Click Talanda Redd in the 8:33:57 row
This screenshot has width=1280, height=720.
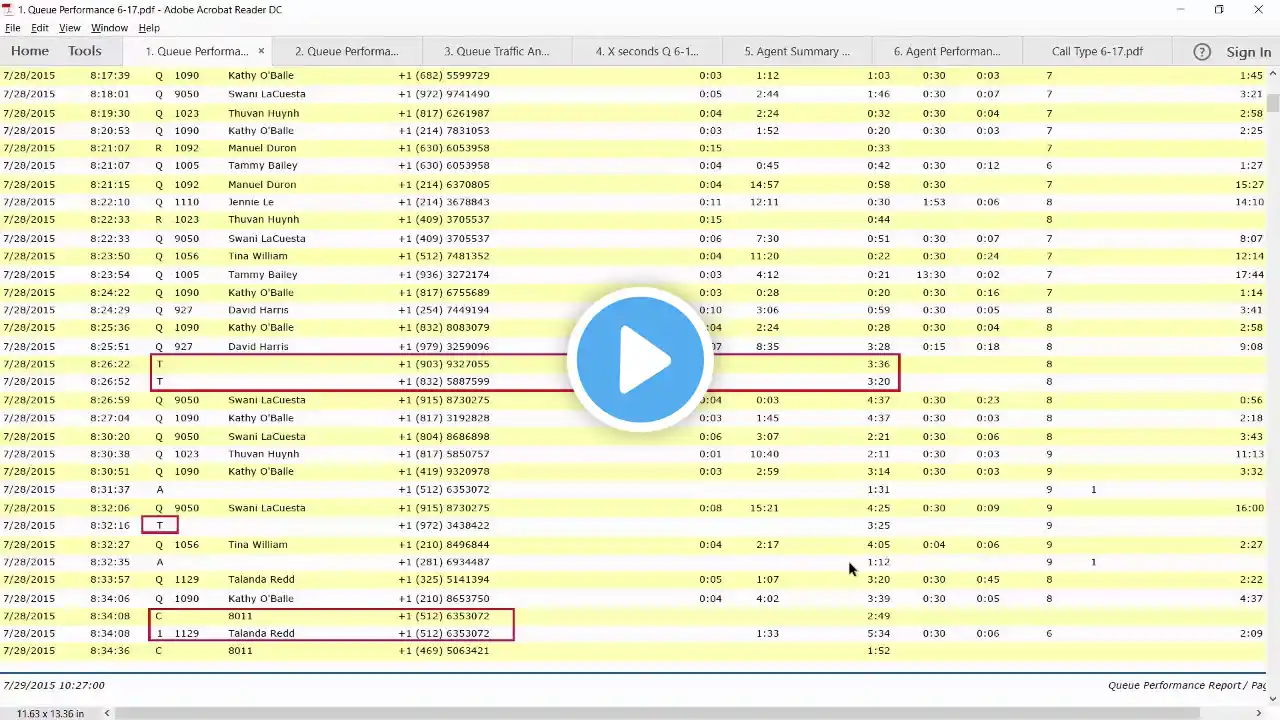click(x=263, y=579)
